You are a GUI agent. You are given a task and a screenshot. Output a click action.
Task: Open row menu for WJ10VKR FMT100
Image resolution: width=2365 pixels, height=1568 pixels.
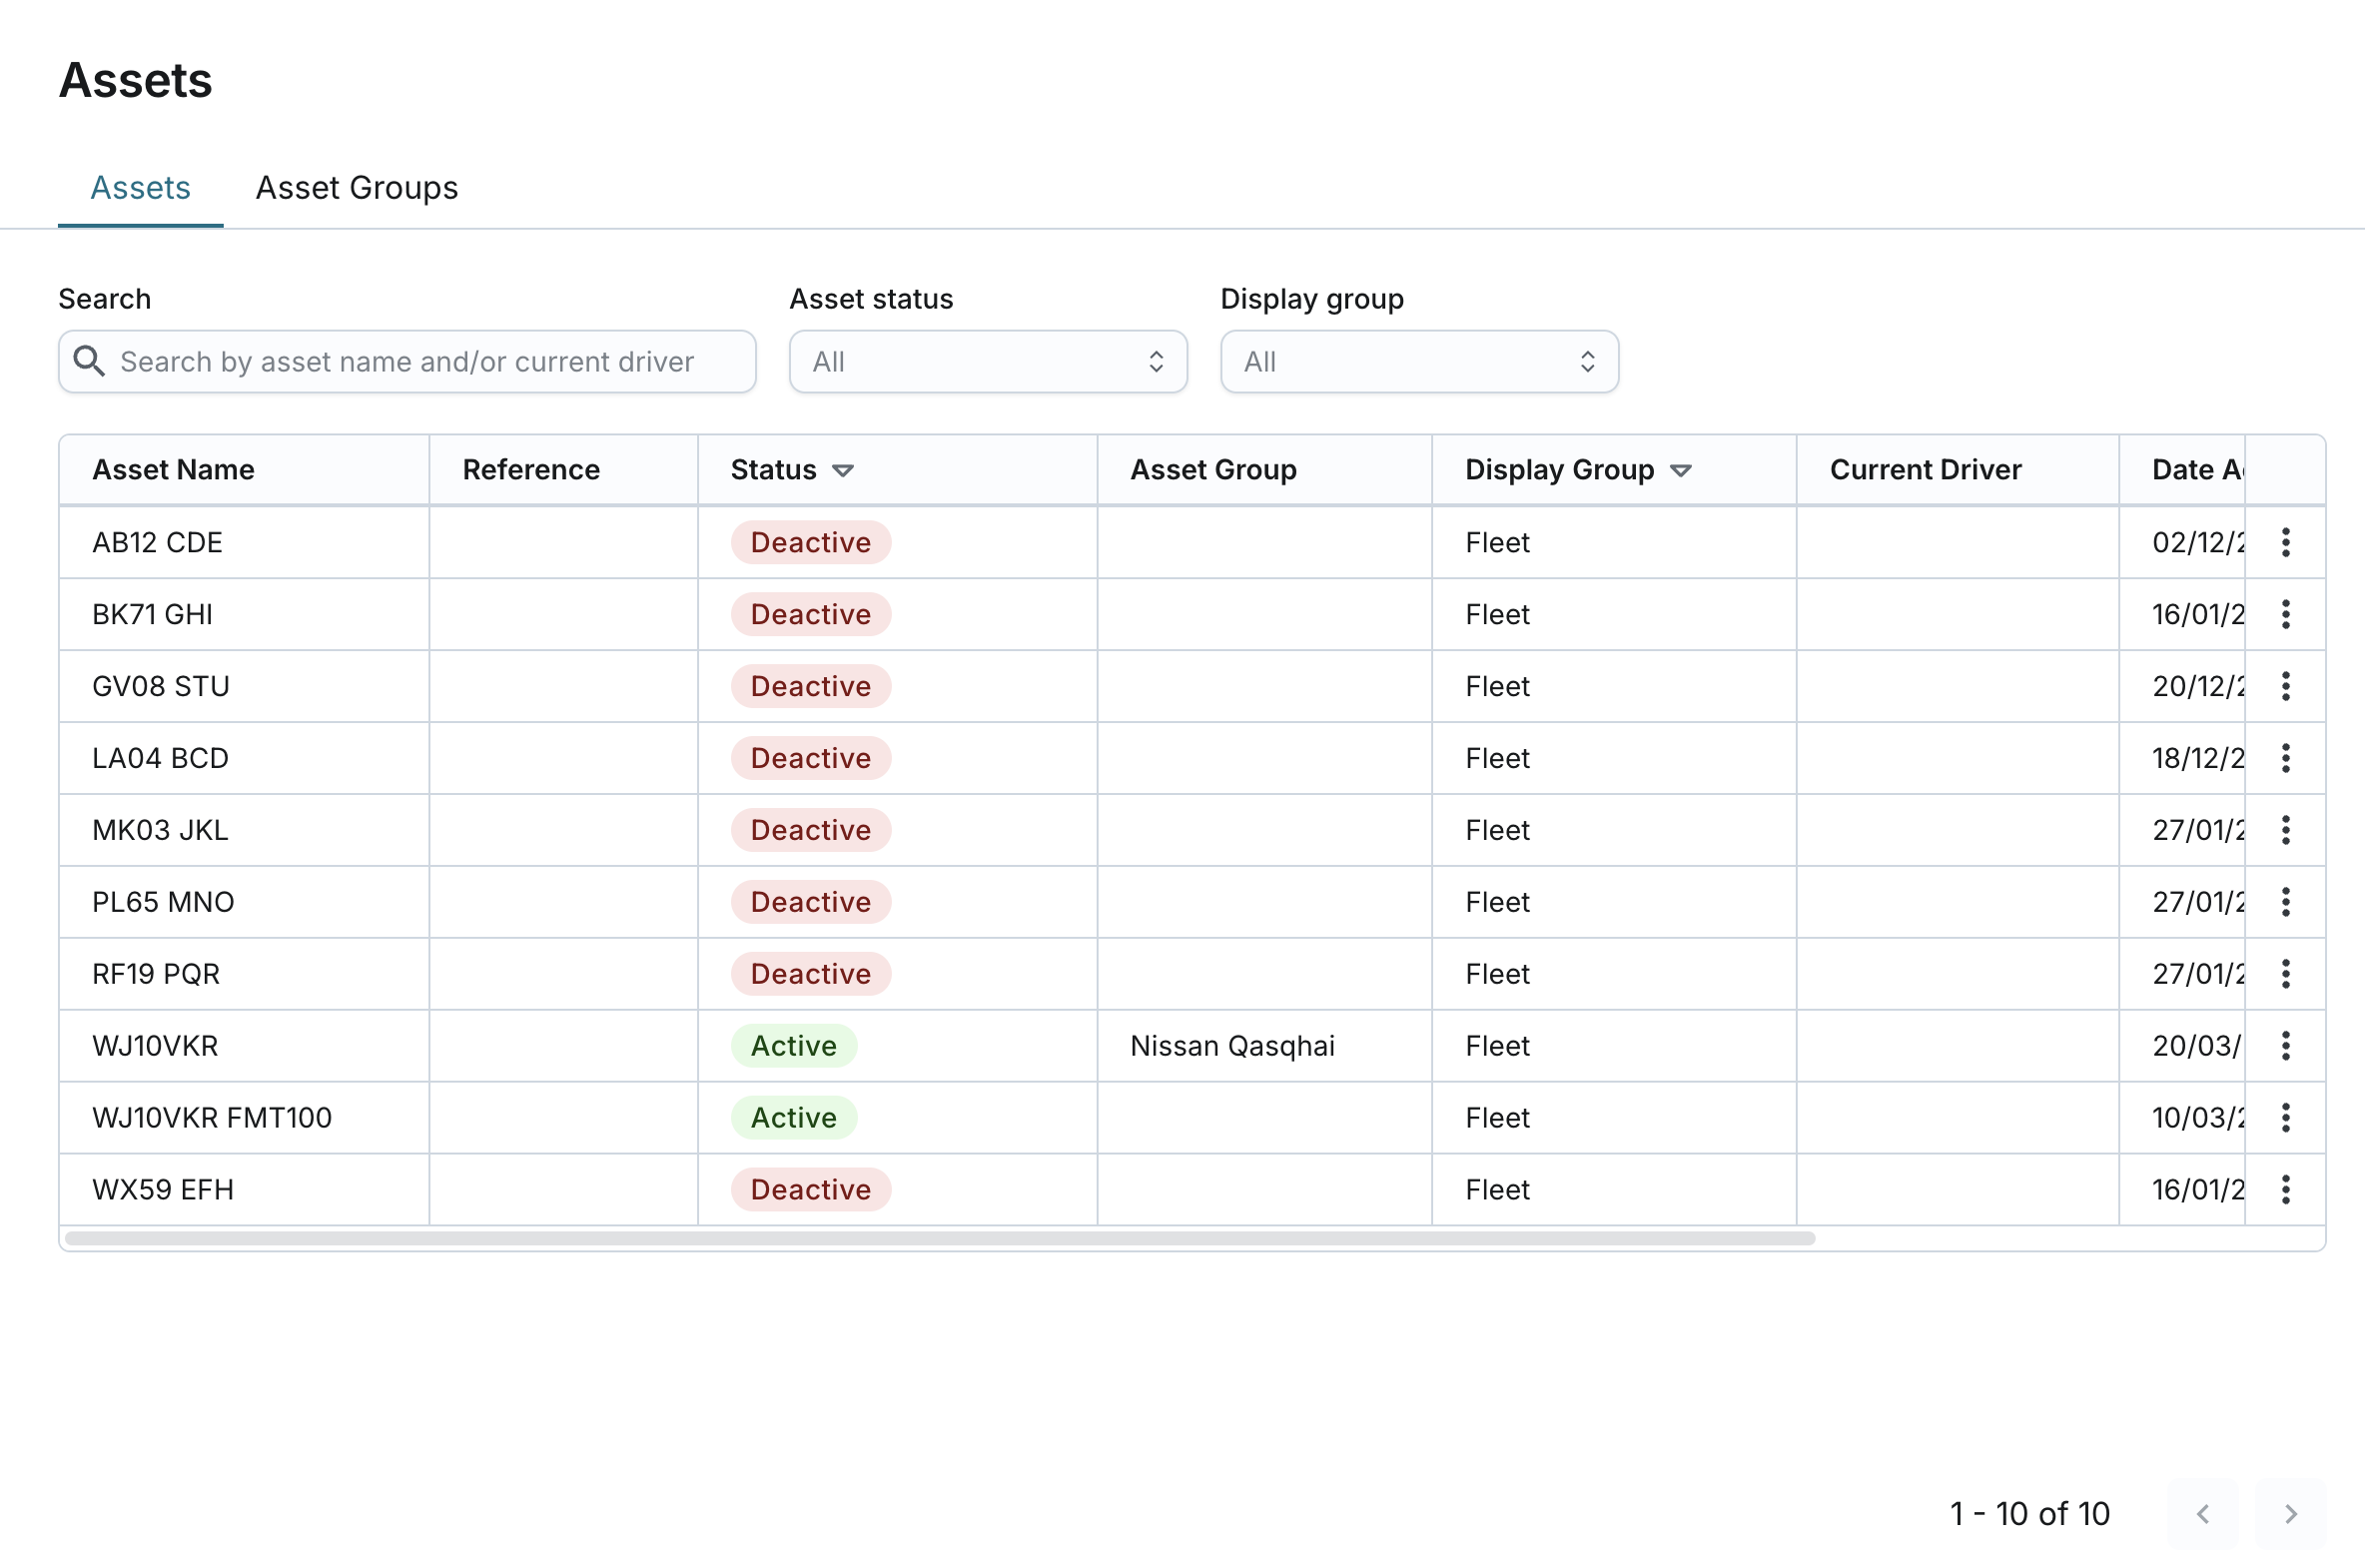(2285, 1117)
